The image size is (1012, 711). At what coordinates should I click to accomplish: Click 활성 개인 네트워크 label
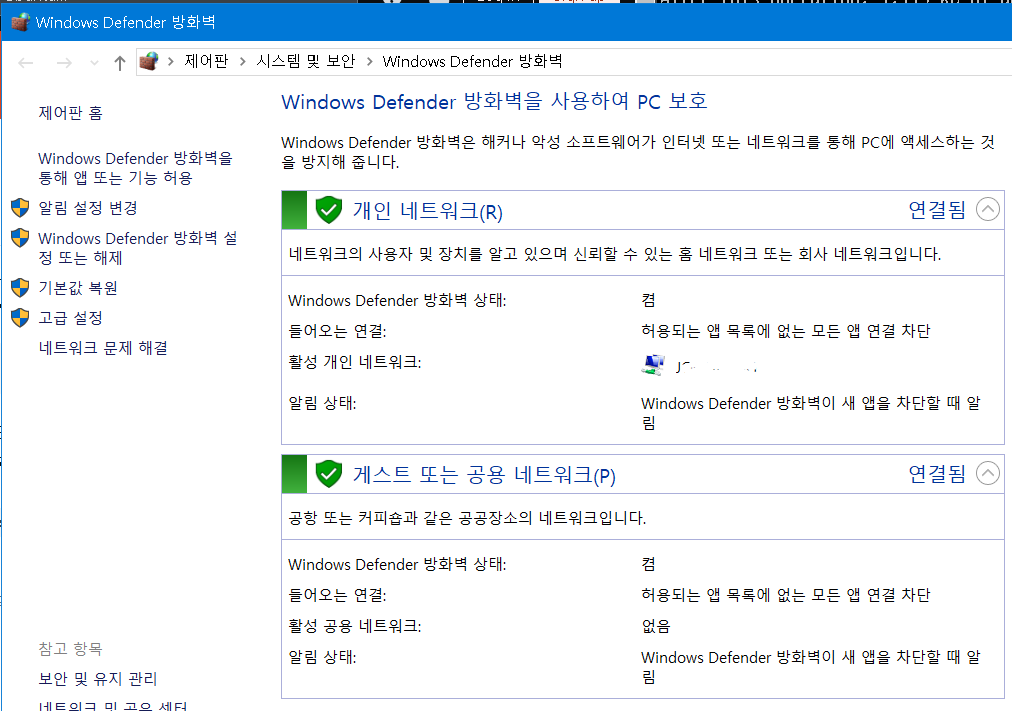pos(354,362)
